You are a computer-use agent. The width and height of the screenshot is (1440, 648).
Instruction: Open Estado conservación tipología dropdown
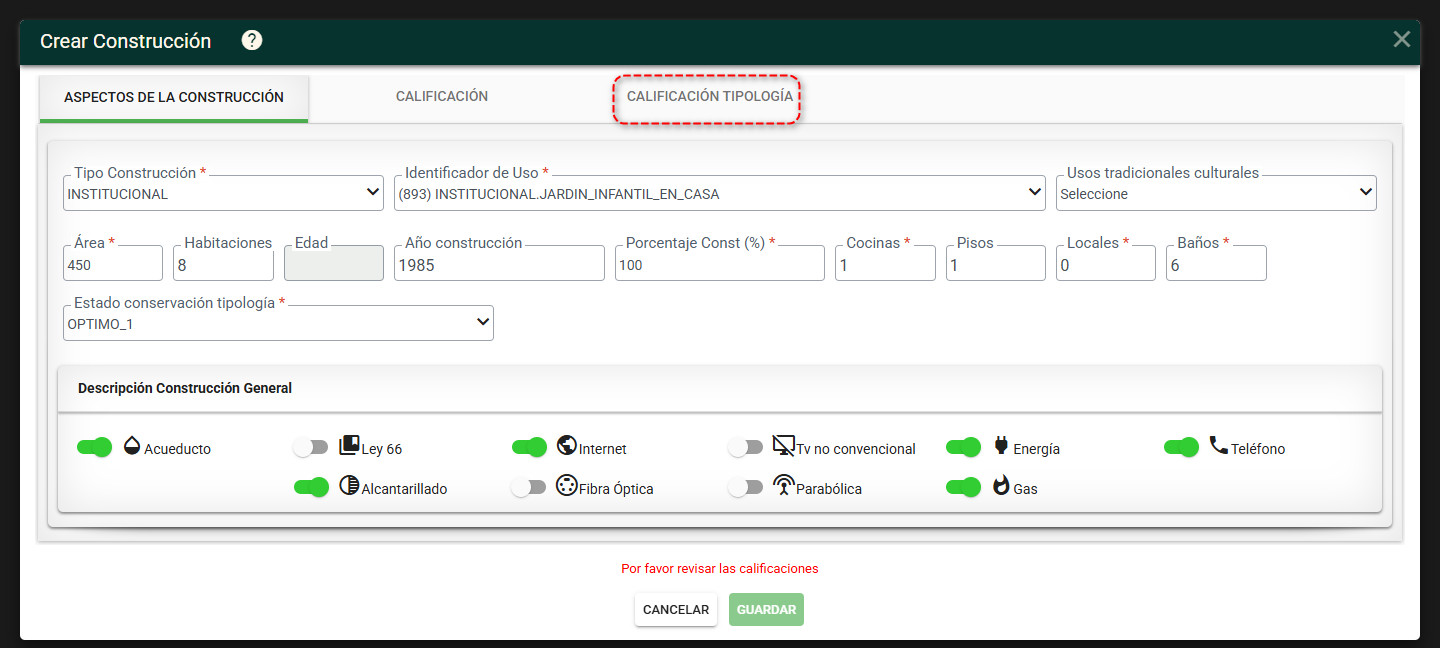pyautogui.click(x=279, y=323)
